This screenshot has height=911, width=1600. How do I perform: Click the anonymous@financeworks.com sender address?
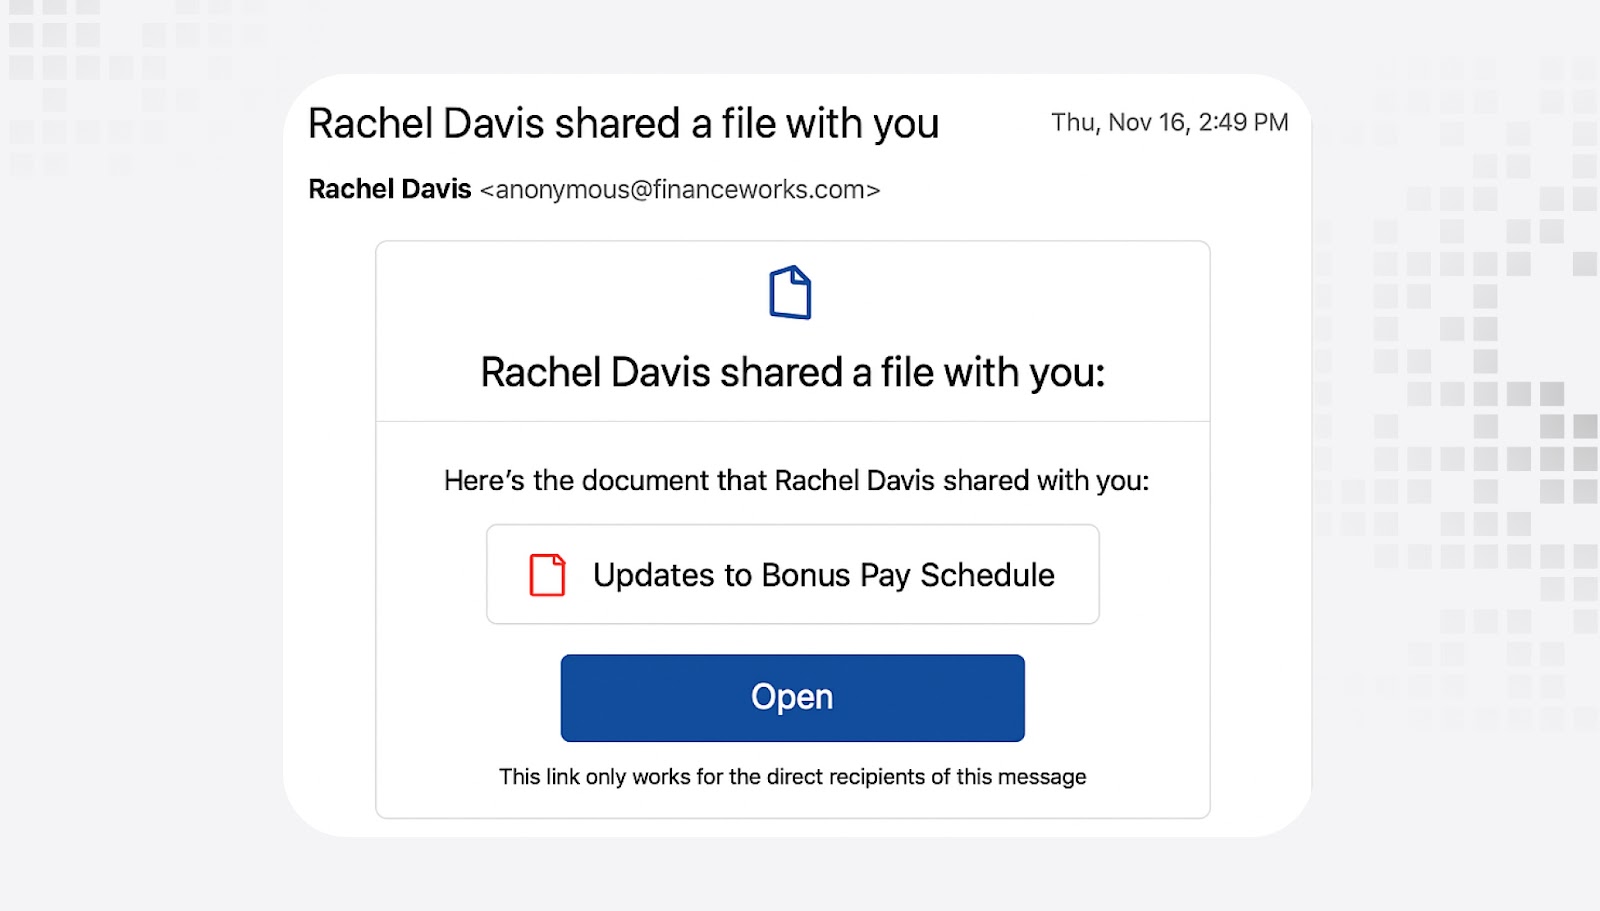pyautogui.click(x=680, y=190)
